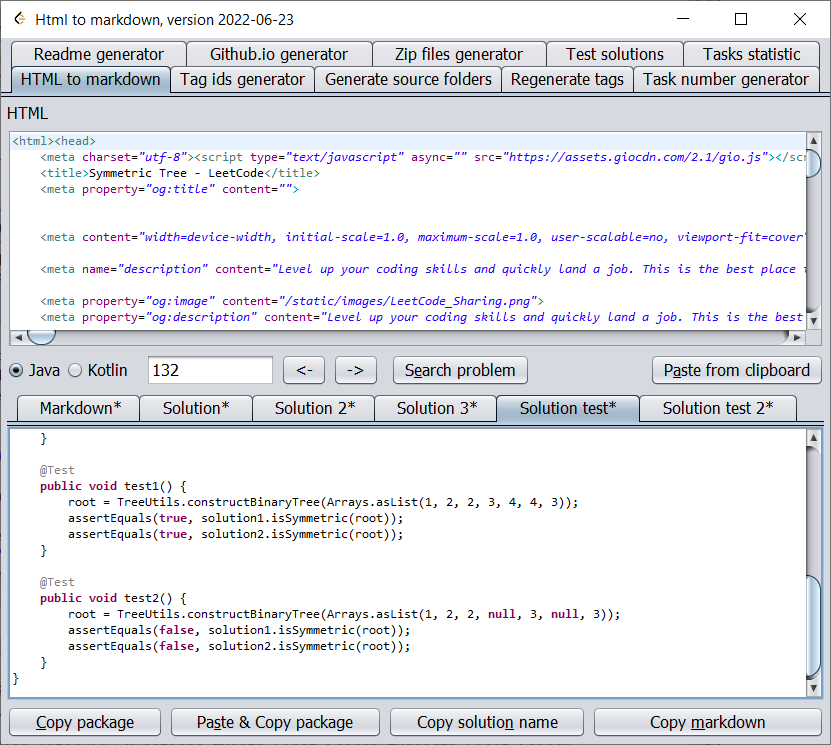
Task: Open the Readme generator tab
Action: pyautogui.click(x=99, y=54)
